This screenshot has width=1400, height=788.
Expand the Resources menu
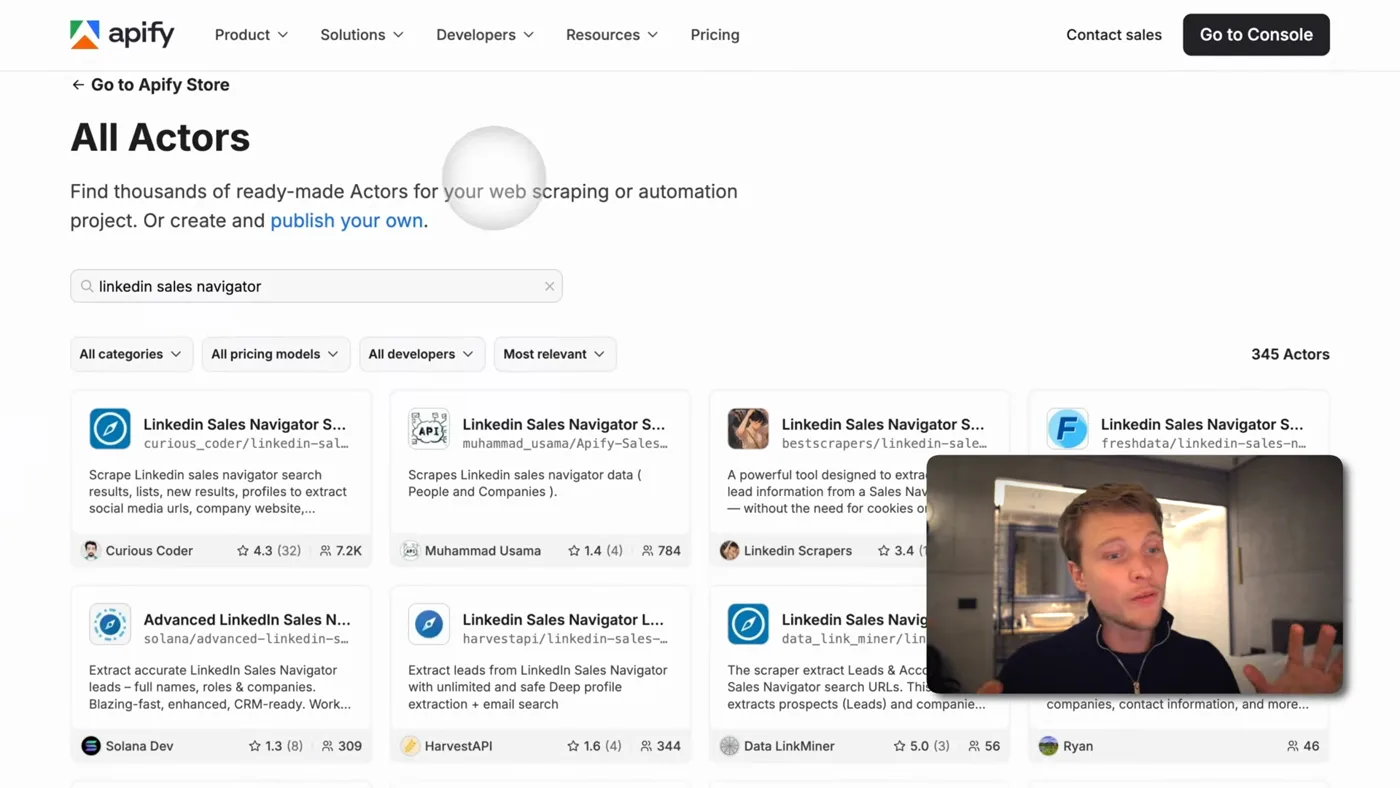point(612,35)
